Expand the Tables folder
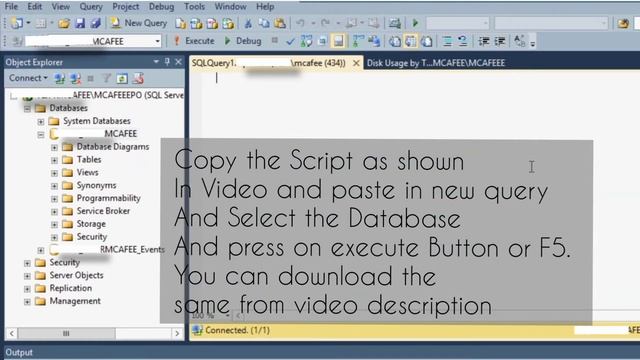The image size is (640, 360). click(54, 160)
